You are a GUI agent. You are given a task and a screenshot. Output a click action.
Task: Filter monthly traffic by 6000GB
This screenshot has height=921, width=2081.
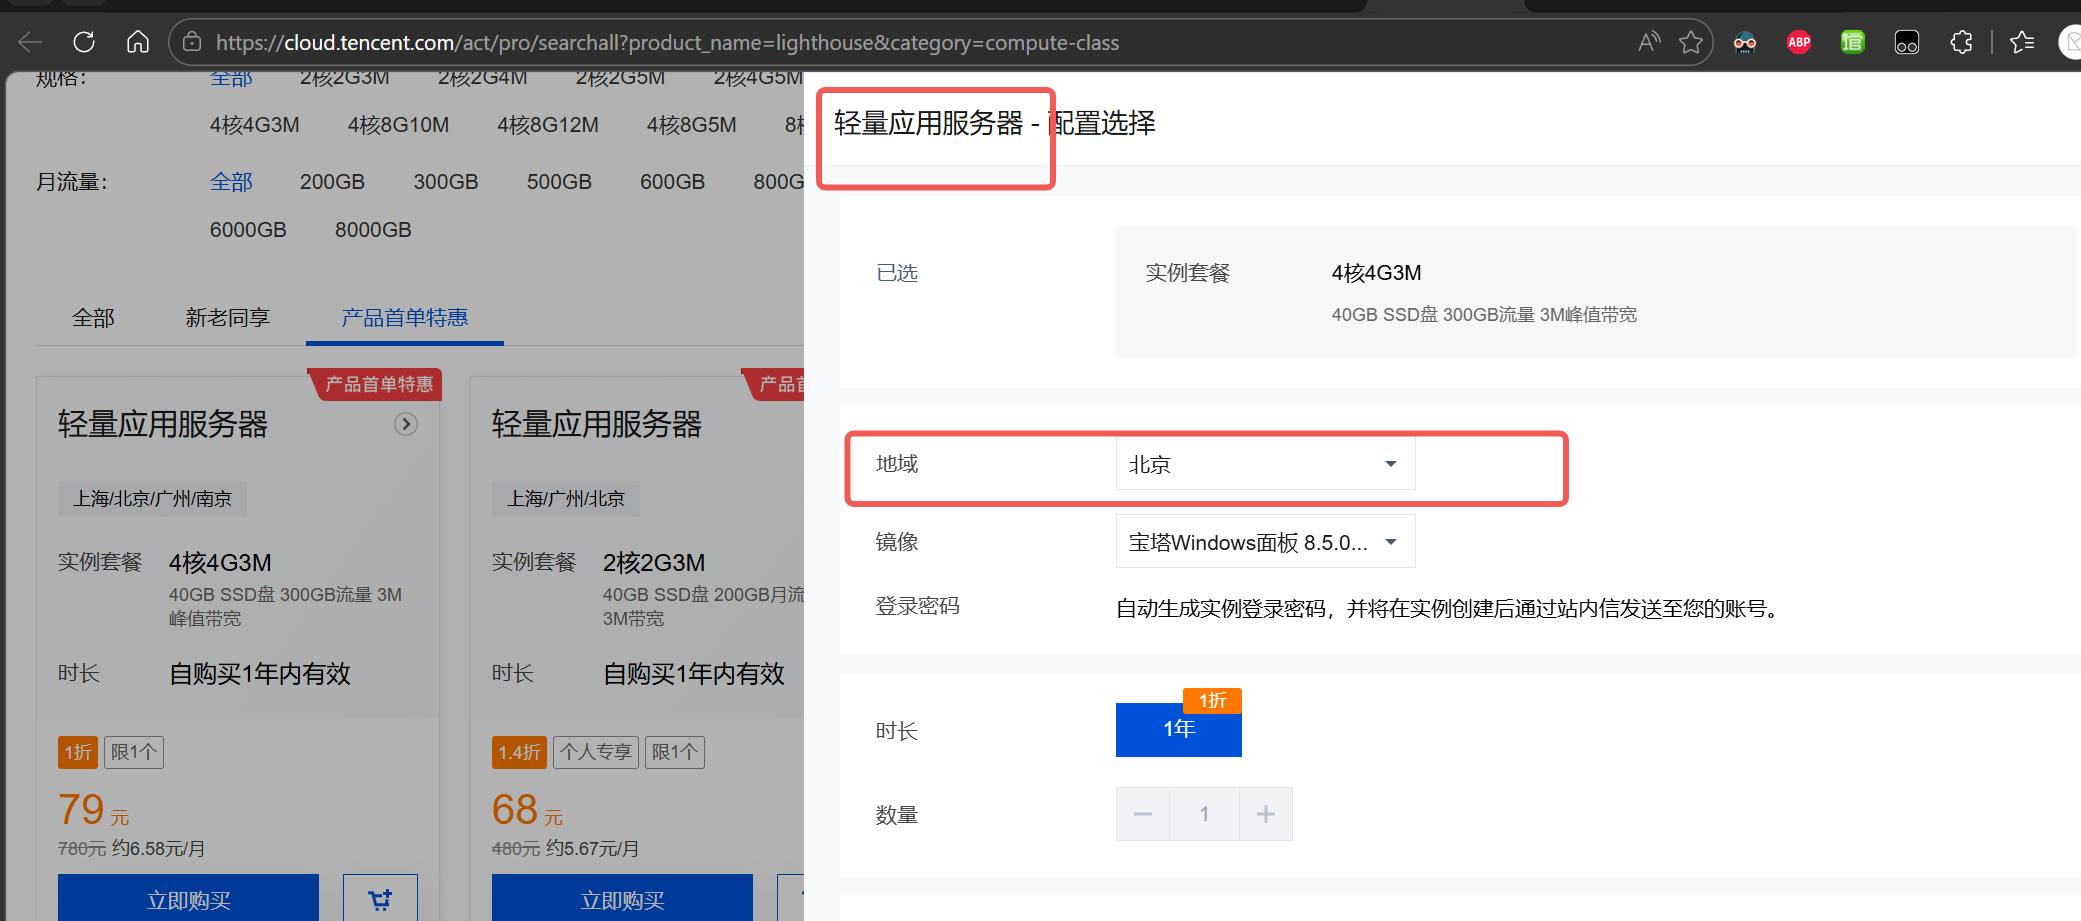point(248,230)
